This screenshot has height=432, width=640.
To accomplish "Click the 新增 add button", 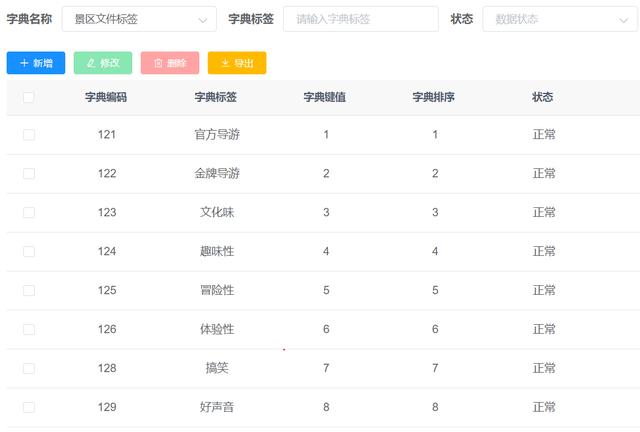I will (x=36, y=63).
